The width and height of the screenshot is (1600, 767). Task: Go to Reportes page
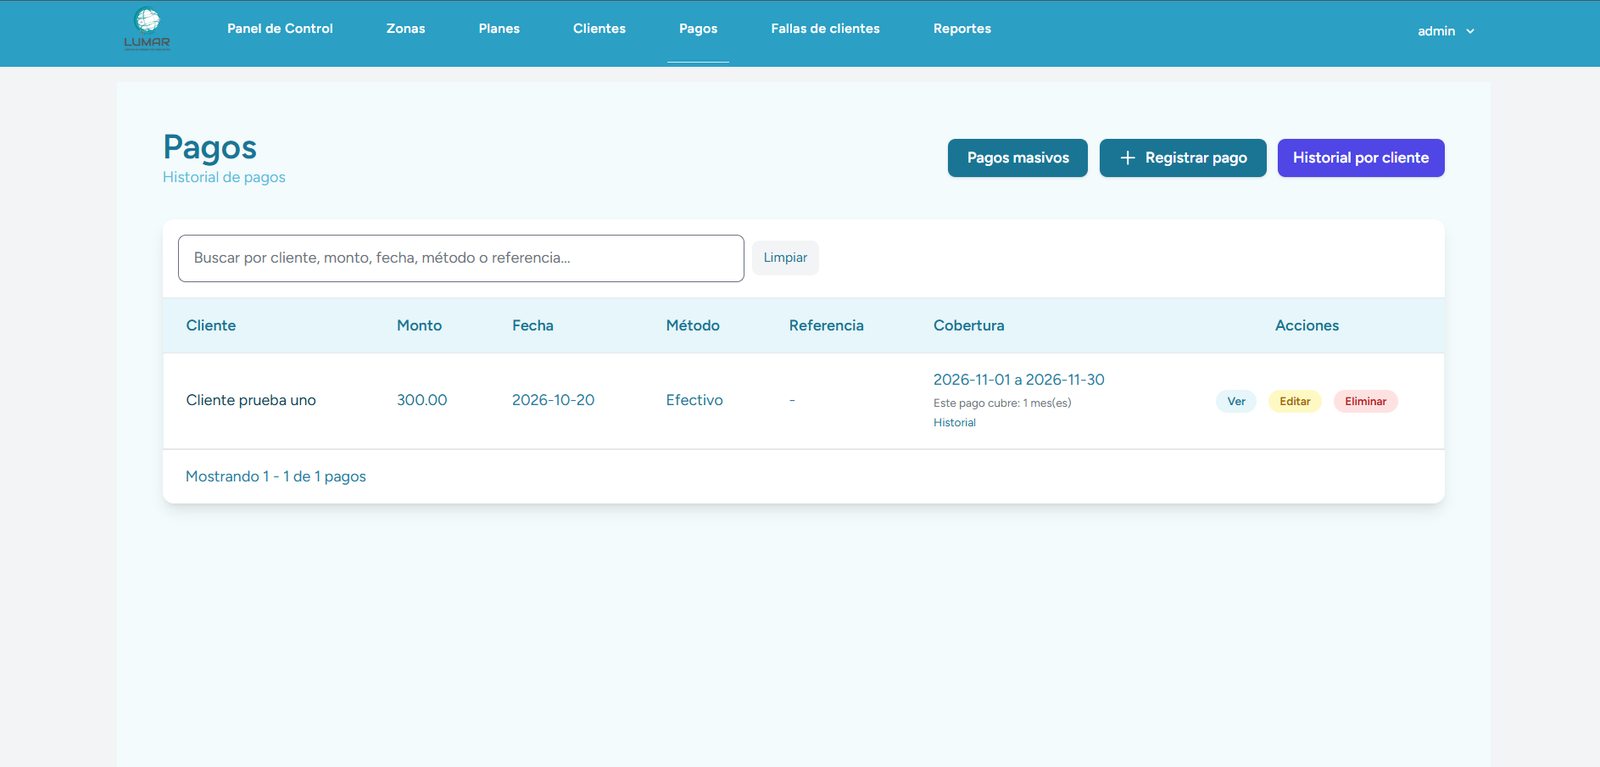[x=962, y=29]
